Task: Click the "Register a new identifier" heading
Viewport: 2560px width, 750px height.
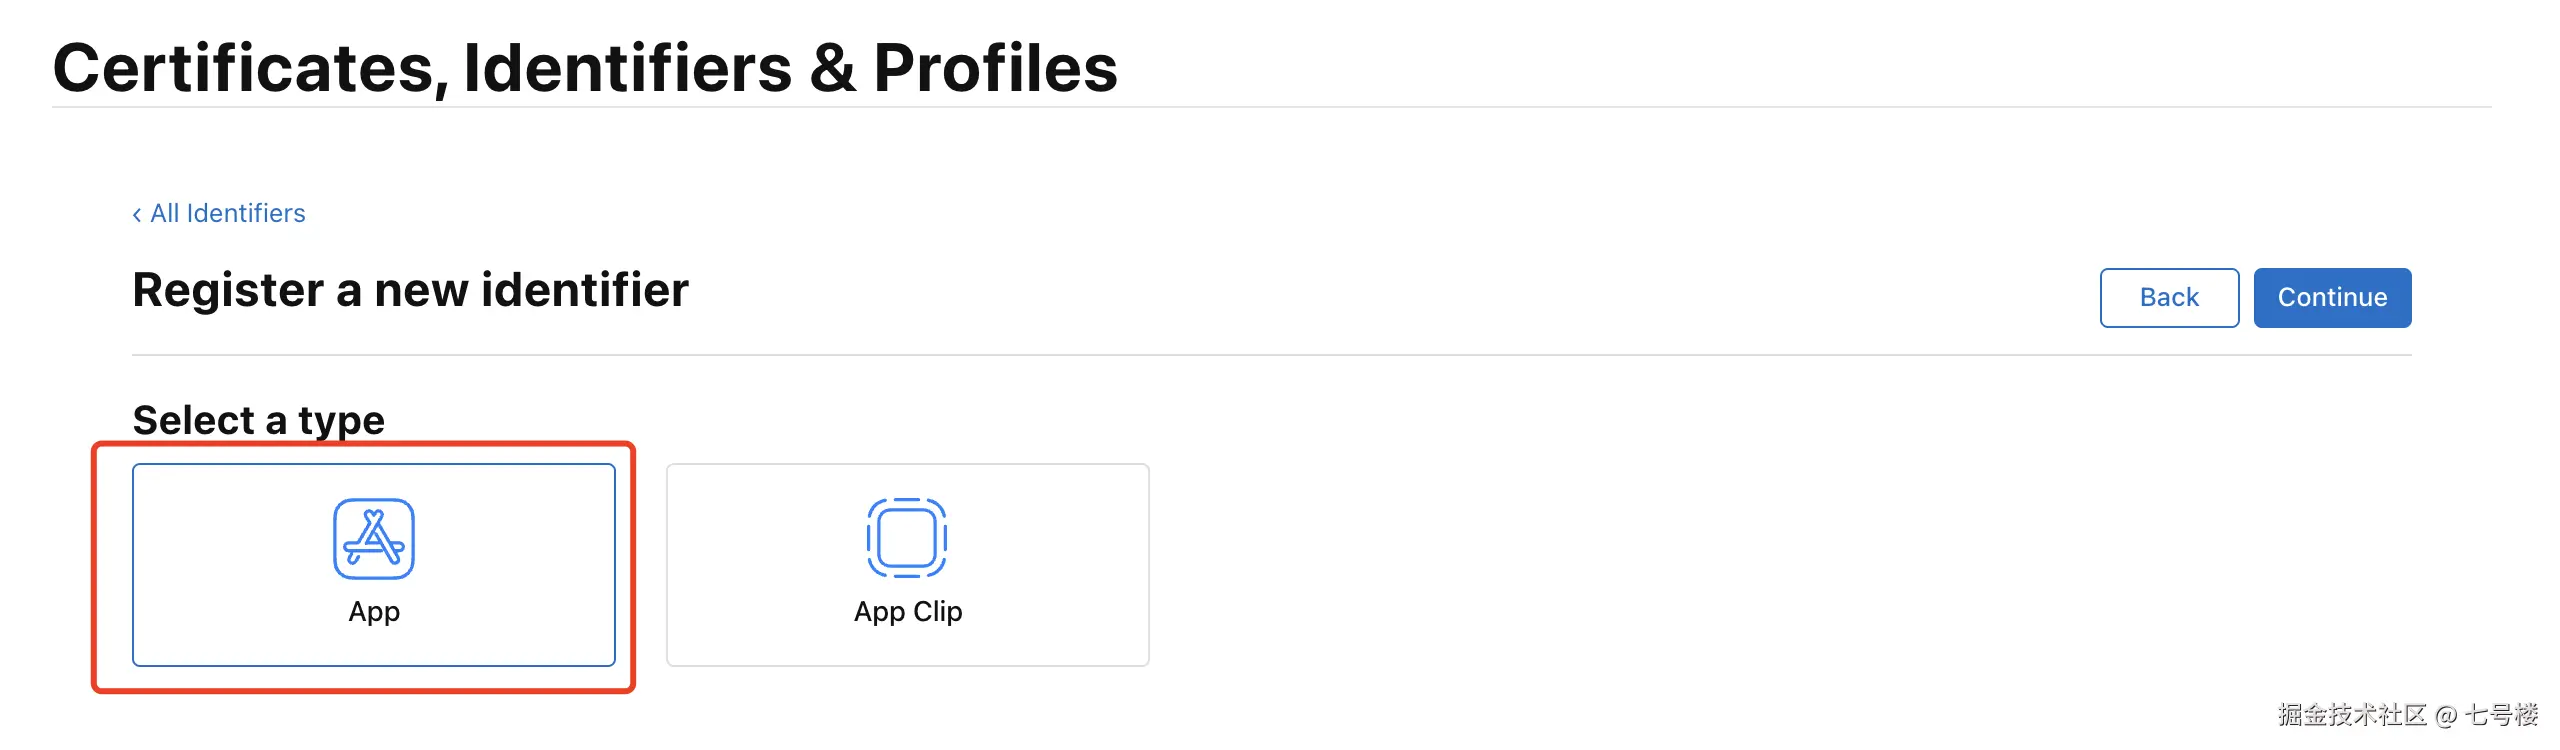Action: pyautogui.click(x=410, y=290)
